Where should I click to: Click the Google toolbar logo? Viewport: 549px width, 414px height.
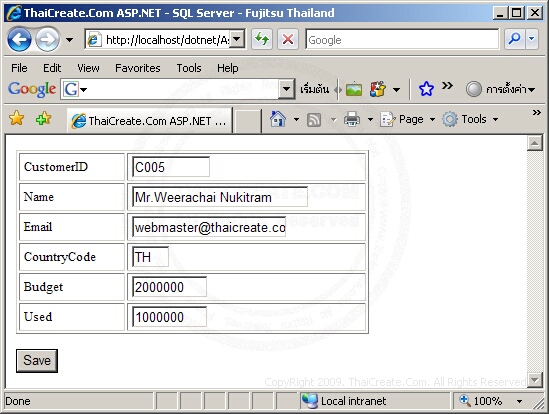(x=32, y=89)
